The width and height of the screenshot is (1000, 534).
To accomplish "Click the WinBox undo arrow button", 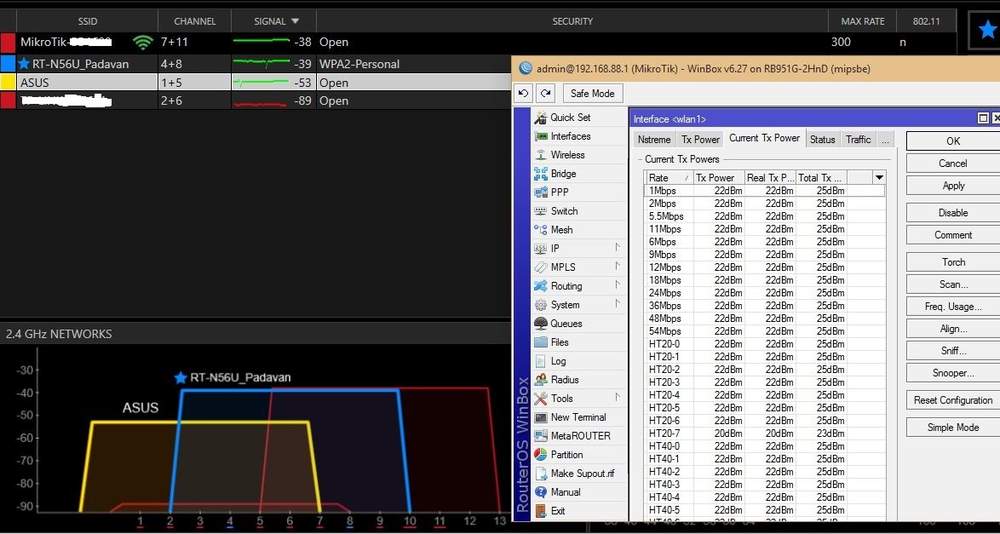I will 524,93.
